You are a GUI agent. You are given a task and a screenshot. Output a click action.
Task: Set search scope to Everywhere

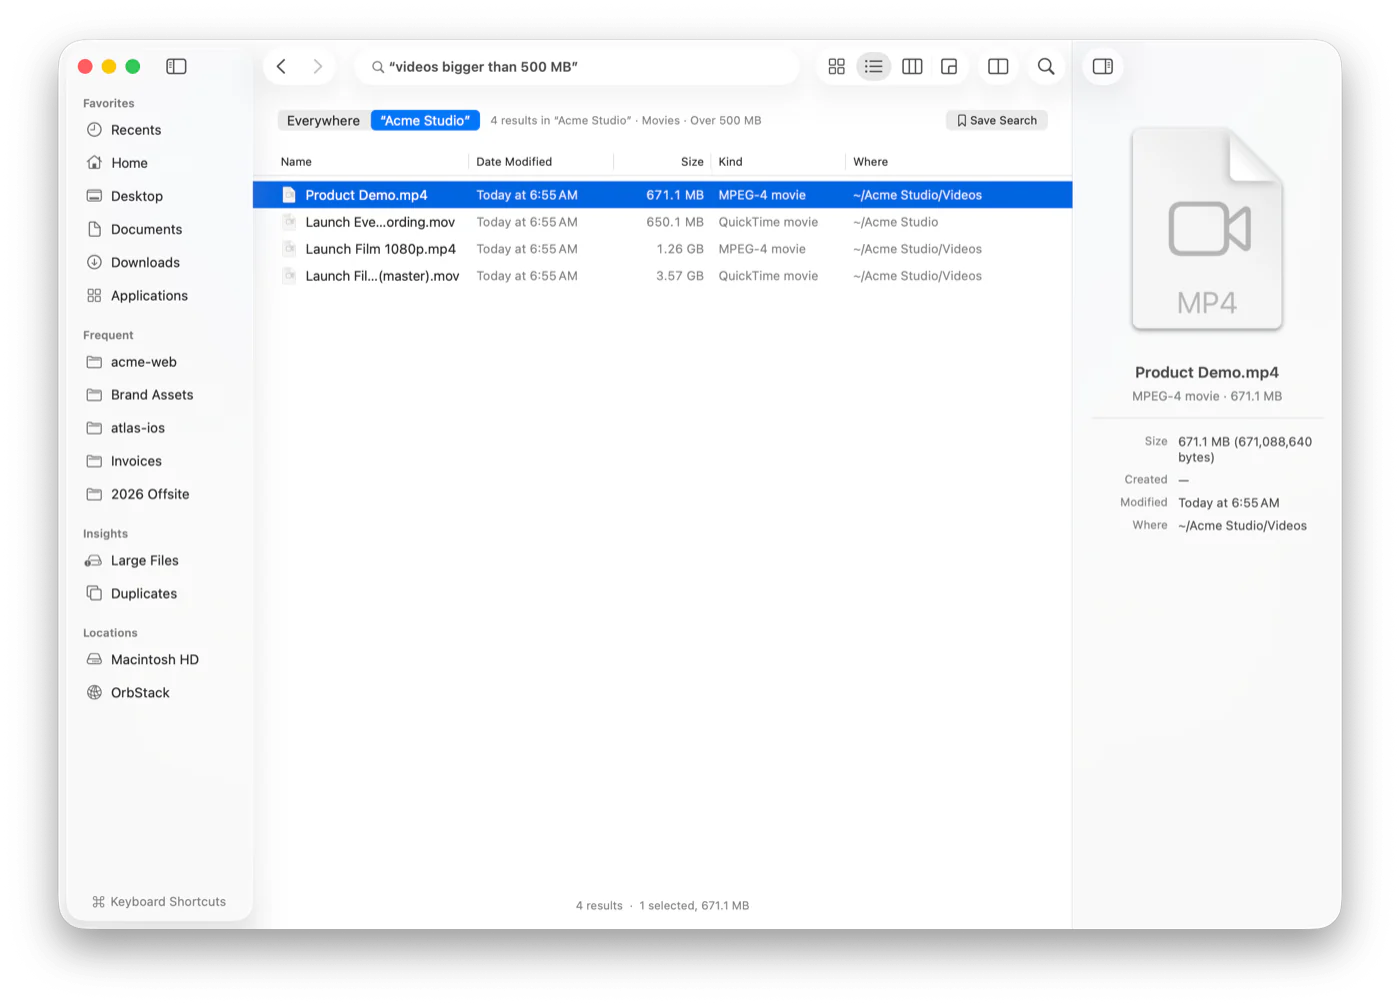pyautogui.click(x=323, y=120)
